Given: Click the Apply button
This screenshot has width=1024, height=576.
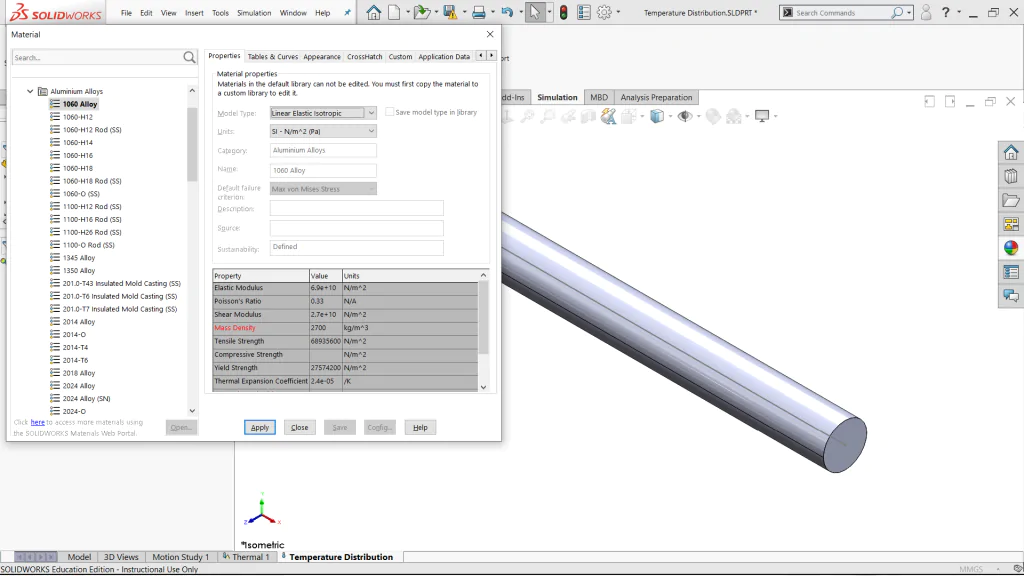Looking at the screenshot, I should tap(260, 428).
